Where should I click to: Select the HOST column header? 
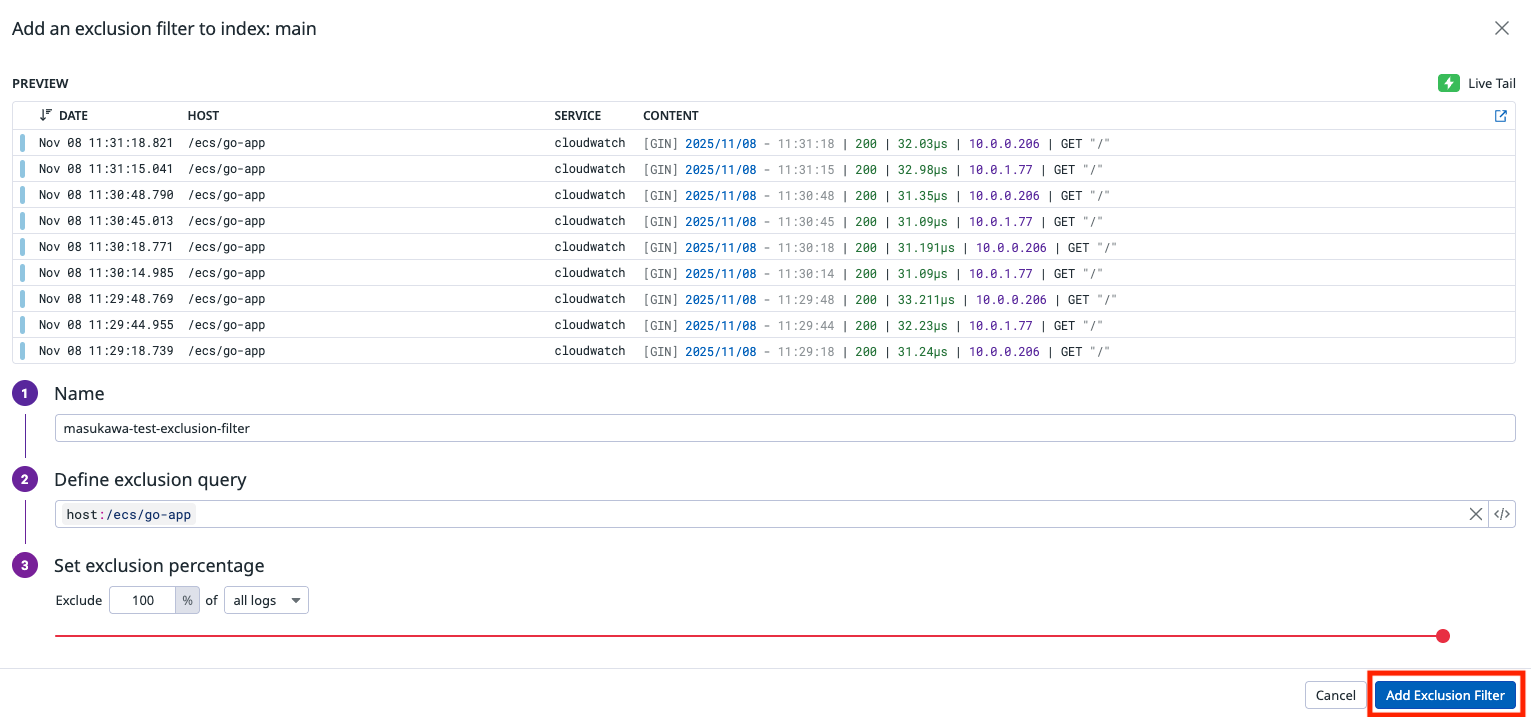point(203,116)
